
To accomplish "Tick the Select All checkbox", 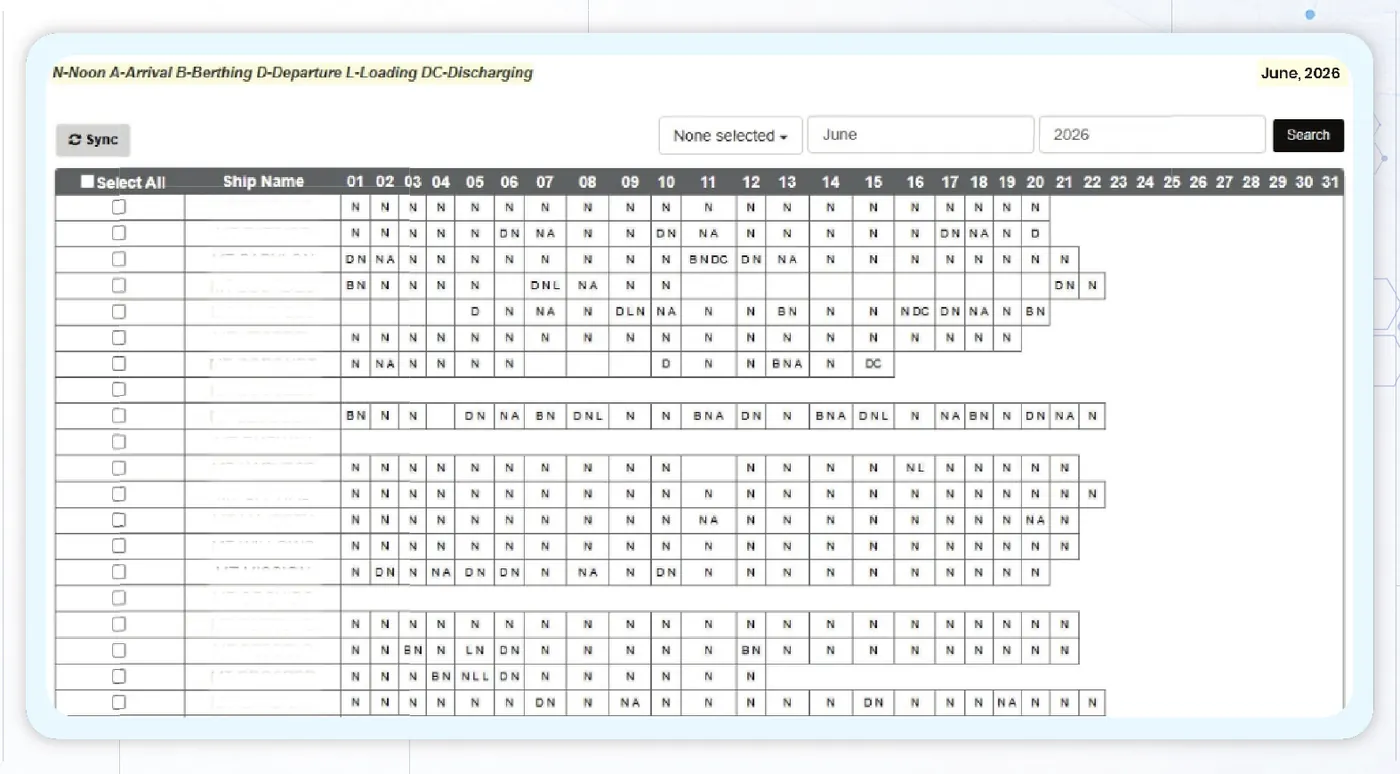I will click(x=87, y=182).
